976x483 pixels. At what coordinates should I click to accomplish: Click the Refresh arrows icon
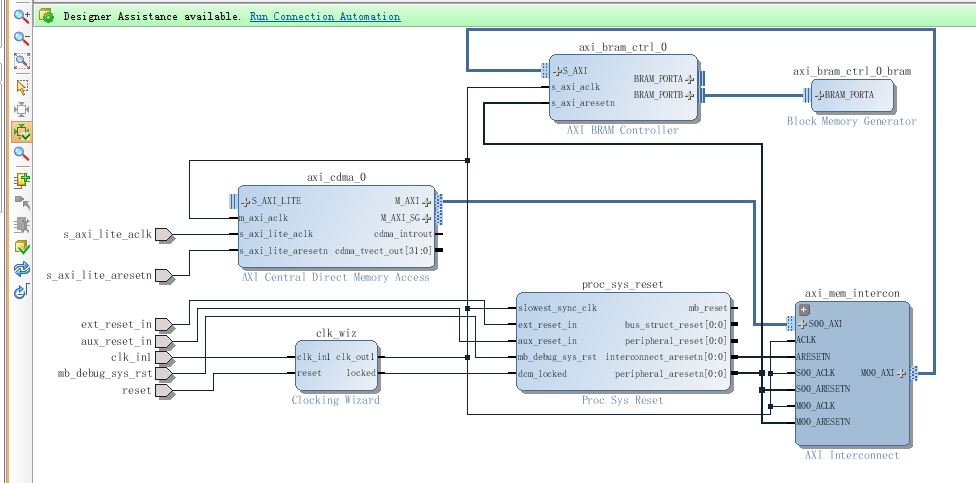tap(20, 269)
